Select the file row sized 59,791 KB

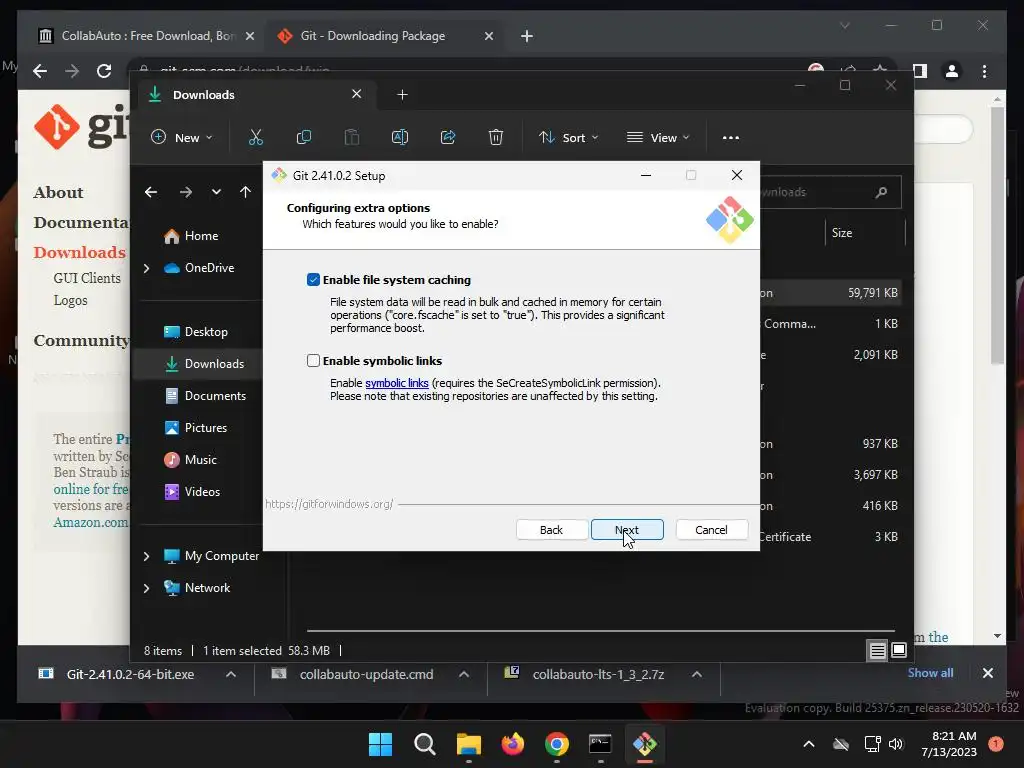pos(831,293)
